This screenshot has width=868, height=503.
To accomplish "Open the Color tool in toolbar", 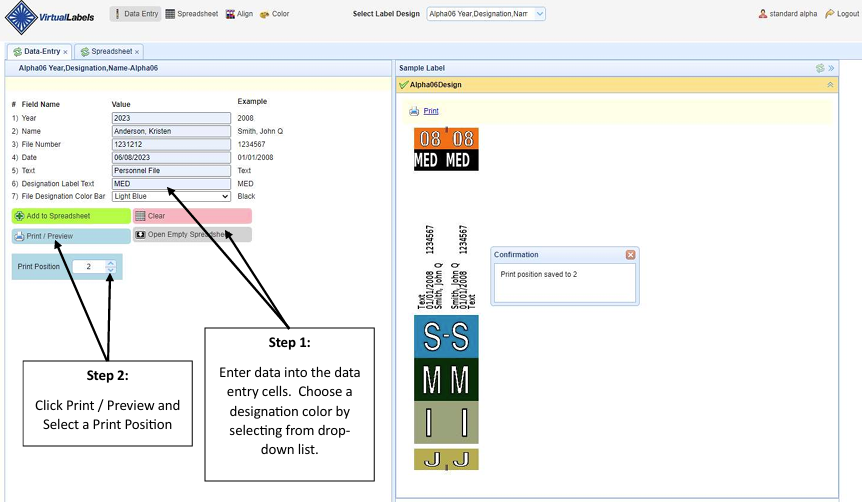I will 275,14.
